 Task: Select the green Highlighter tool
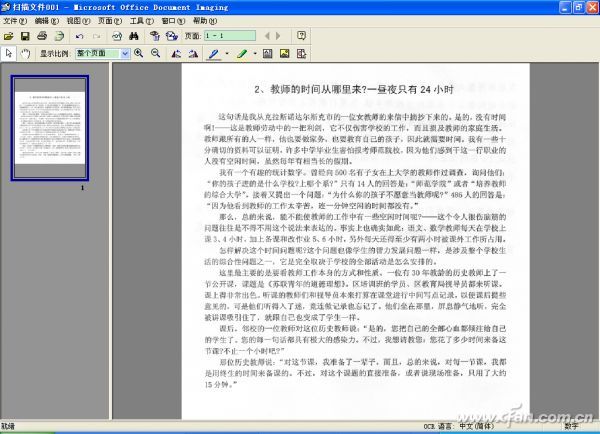point(242,54)
